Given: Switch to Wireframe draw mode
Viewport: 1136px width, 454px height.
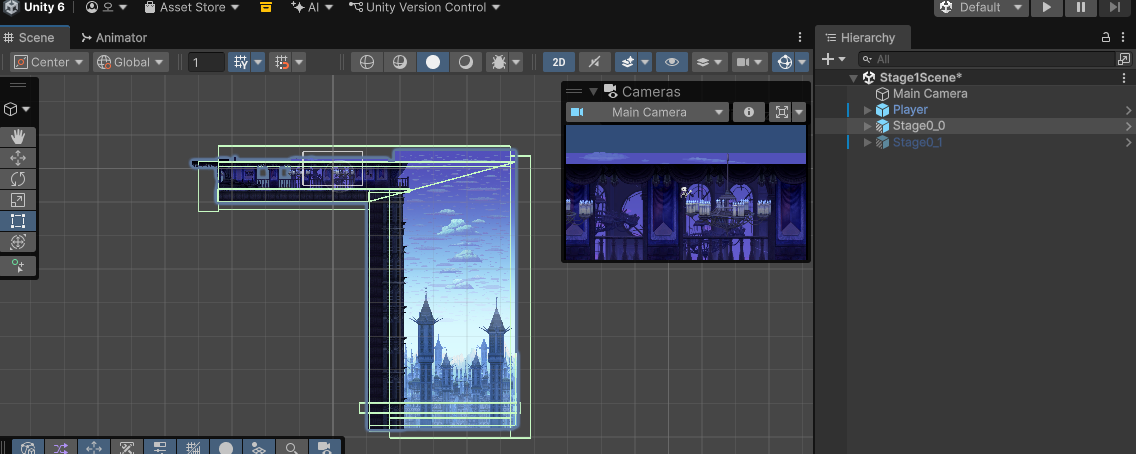Looking at the screenshot, I should (x=367, y=62).
